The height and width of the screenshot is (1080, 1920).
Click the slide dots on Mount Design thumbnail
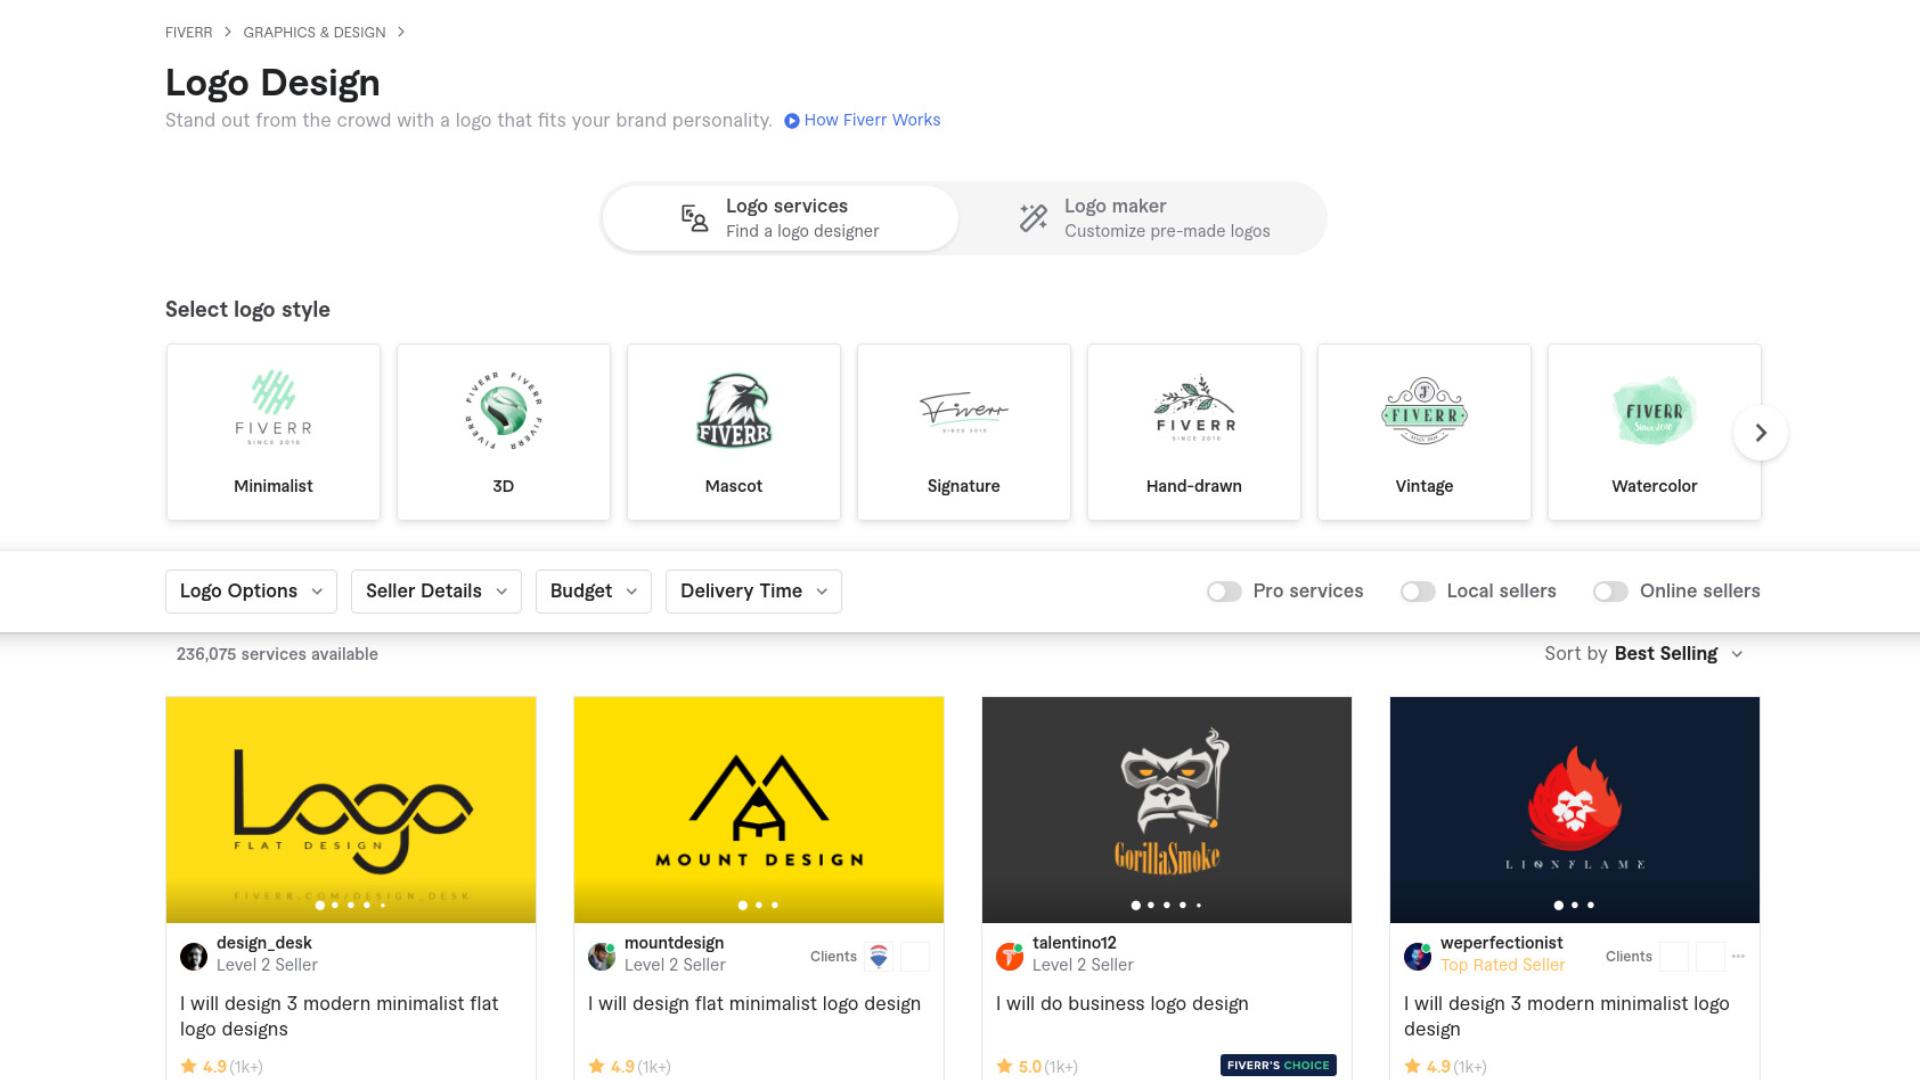(x=758, y=905)
